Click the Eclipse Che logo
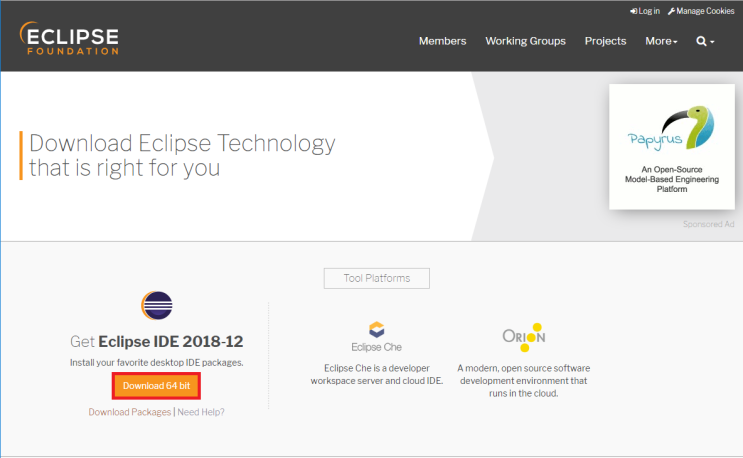Screen dimensions: 743x458 coord(377,337)
